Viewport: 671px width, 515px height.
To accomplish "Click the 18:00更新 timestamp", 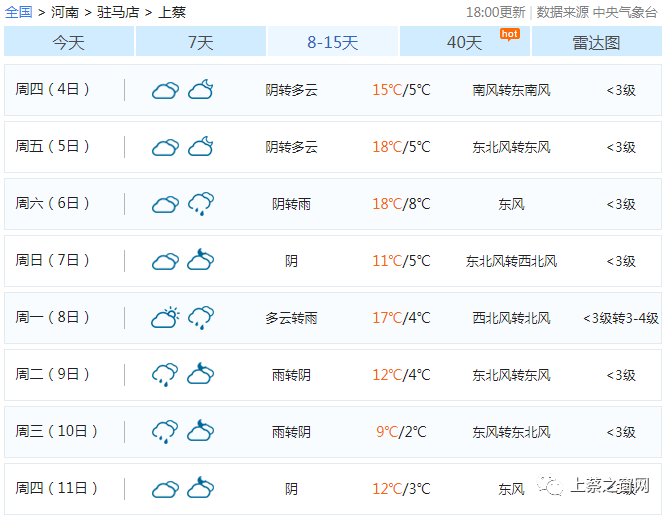I will (496, 12).
